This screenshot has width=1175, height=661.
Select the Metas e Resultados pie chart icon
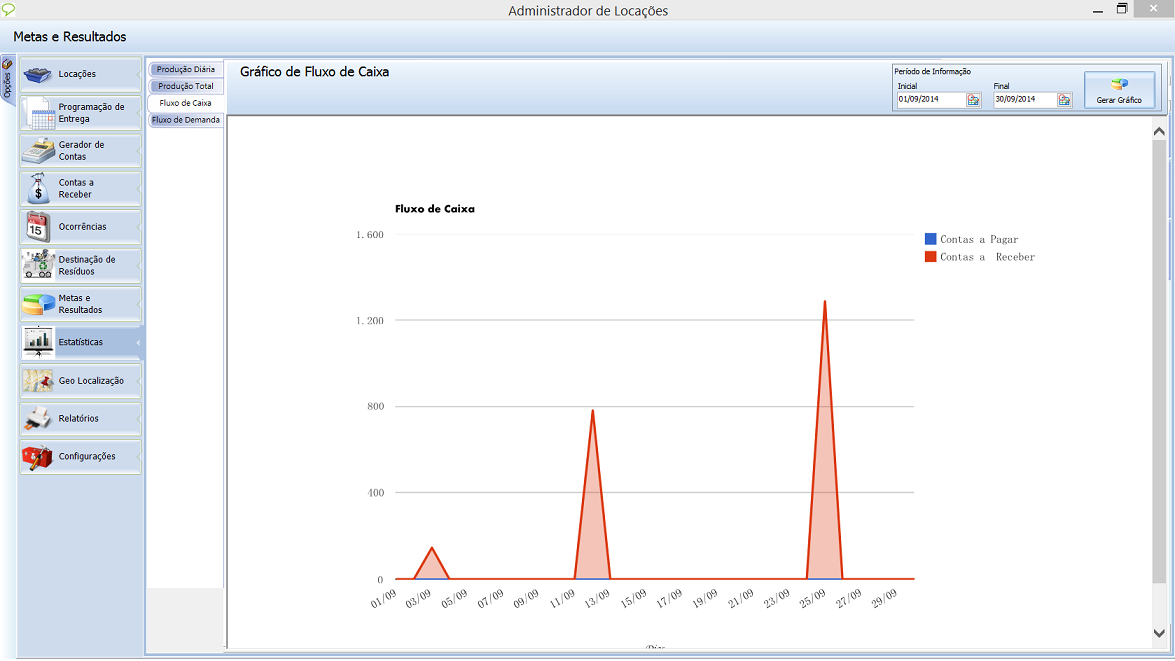coord(38,304)
